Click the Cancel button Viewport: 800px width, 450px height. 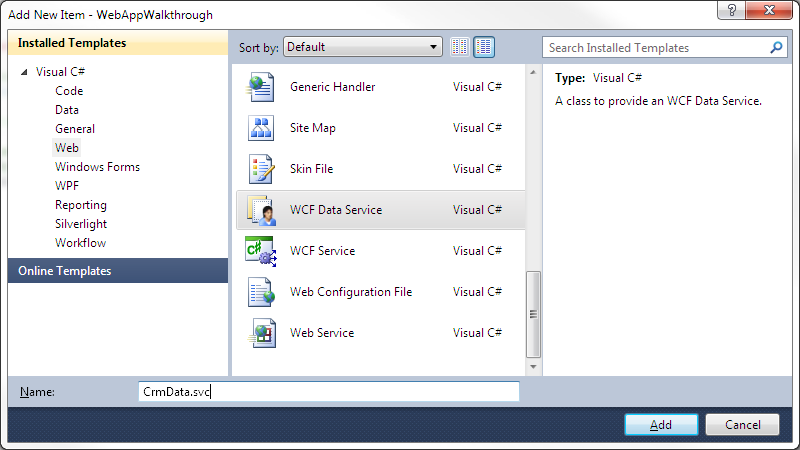click(x=742, y=424)
